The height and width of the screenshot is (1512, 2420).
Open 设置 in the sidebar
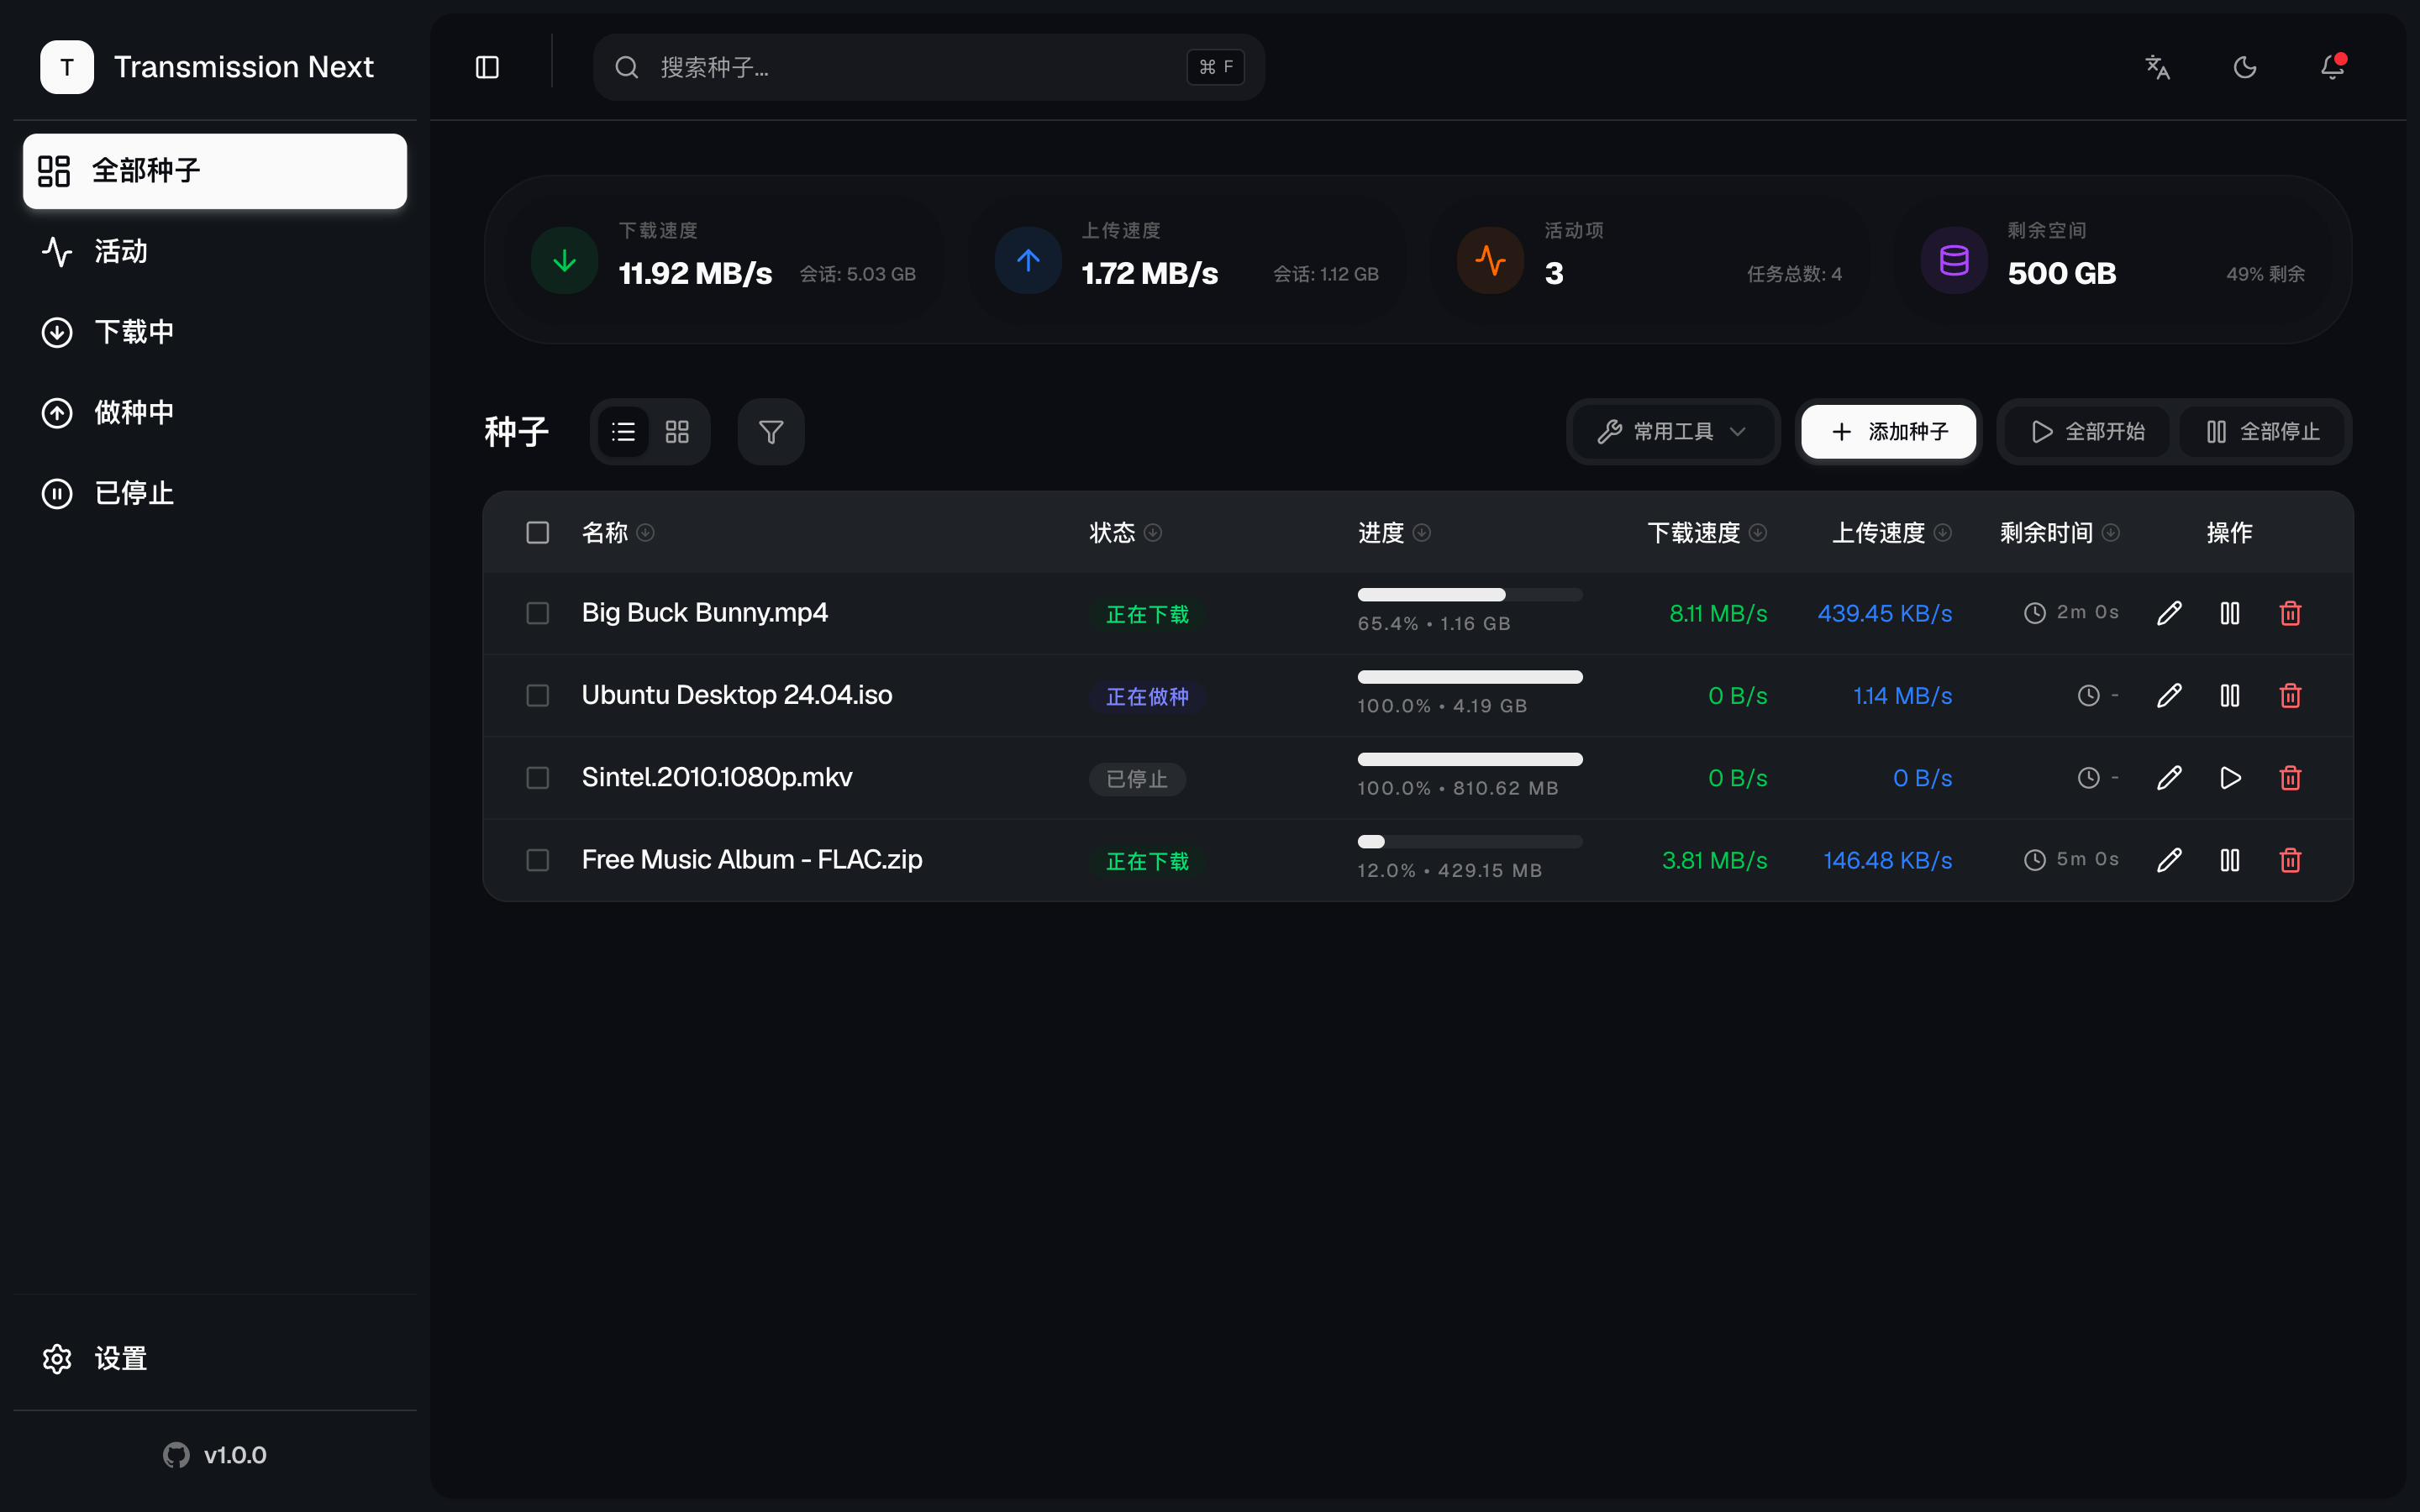[x=215, y=1359]
